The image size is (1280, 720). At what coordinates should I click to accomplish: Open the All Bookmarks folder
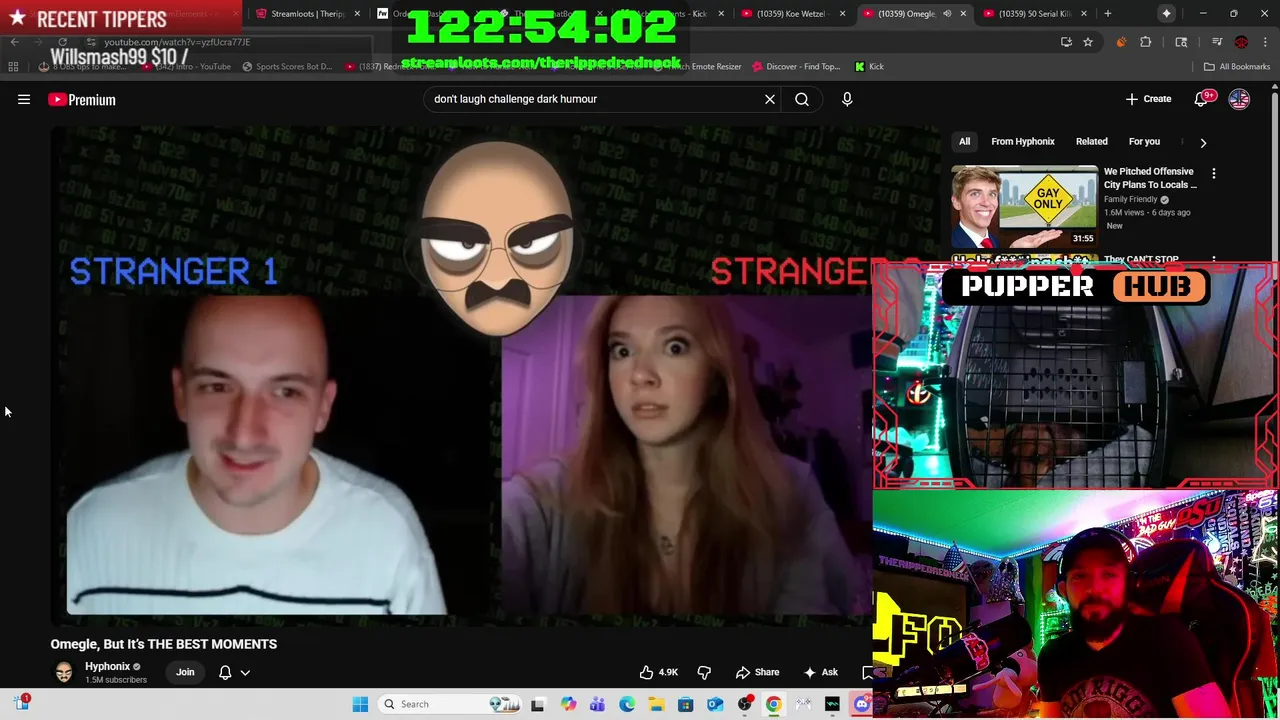tap(1237, 66)
